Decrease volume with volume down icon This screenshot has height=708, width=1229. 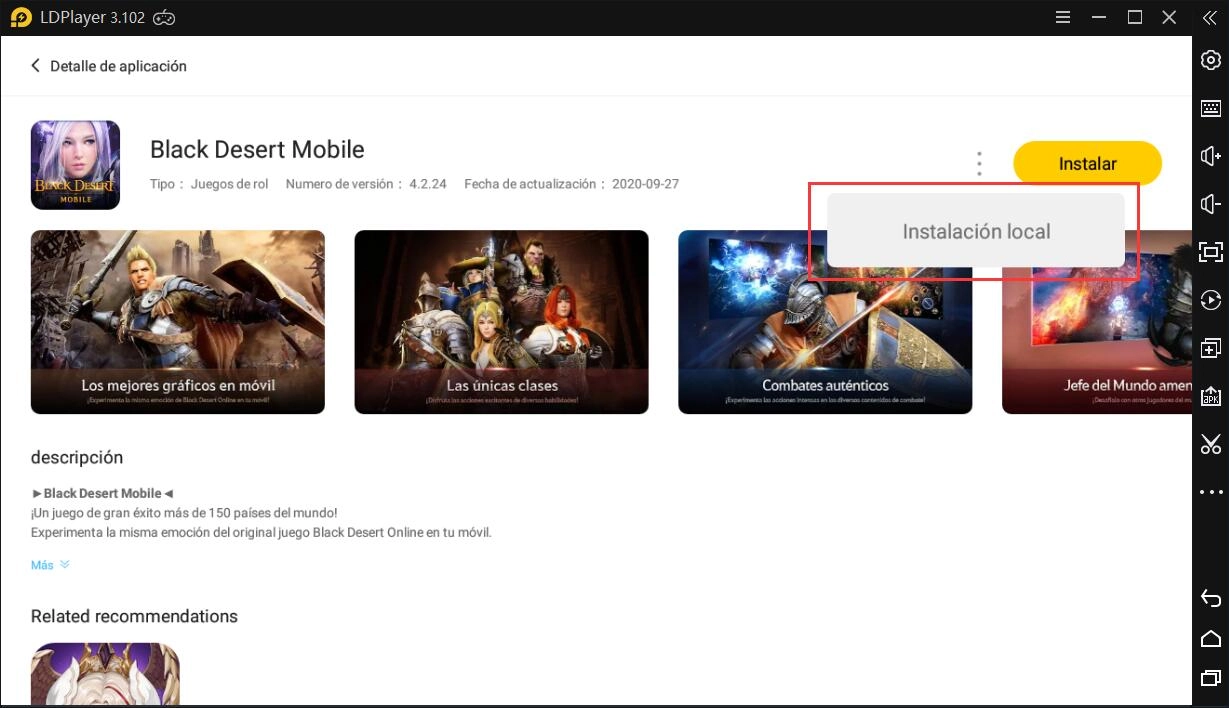1210,204
